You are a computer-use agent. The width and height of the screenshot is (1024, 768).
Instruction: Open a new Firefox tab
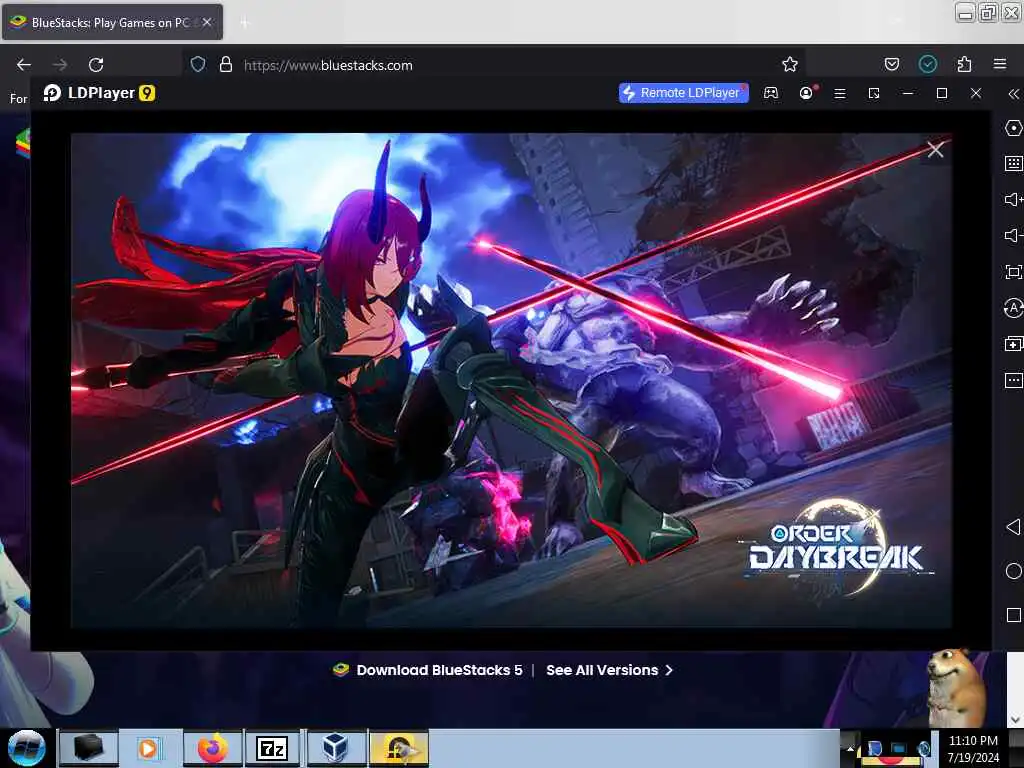(245, 23)
